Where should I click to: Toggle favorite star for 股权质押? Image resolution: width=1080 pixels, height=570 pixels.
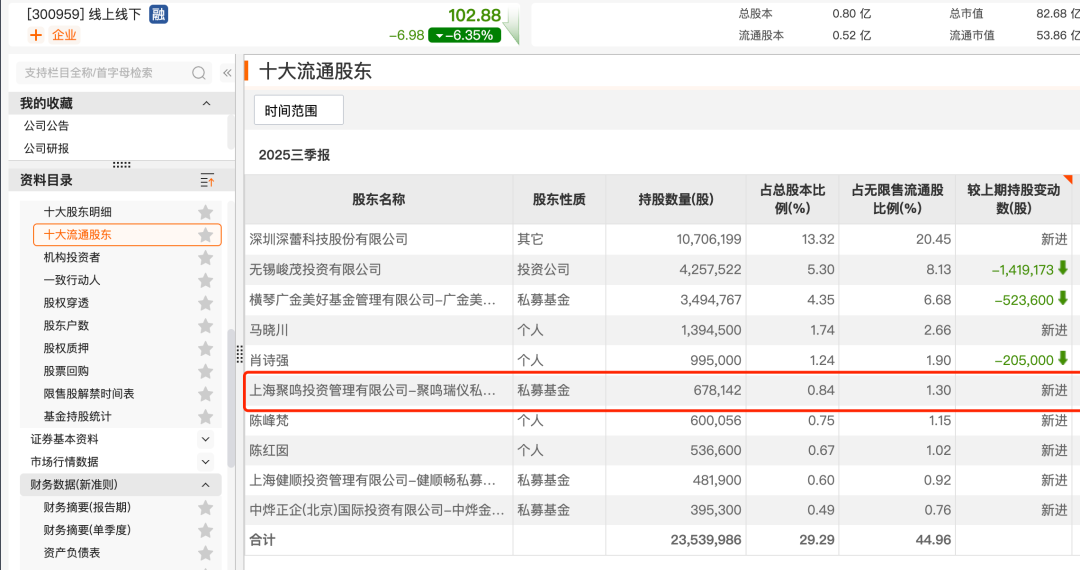[205, 348]
